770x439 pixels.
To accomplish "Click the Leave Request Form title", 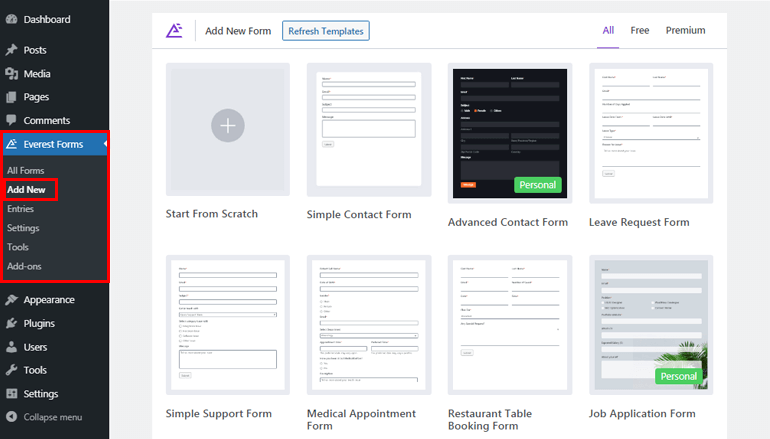I will click(639, 222).
